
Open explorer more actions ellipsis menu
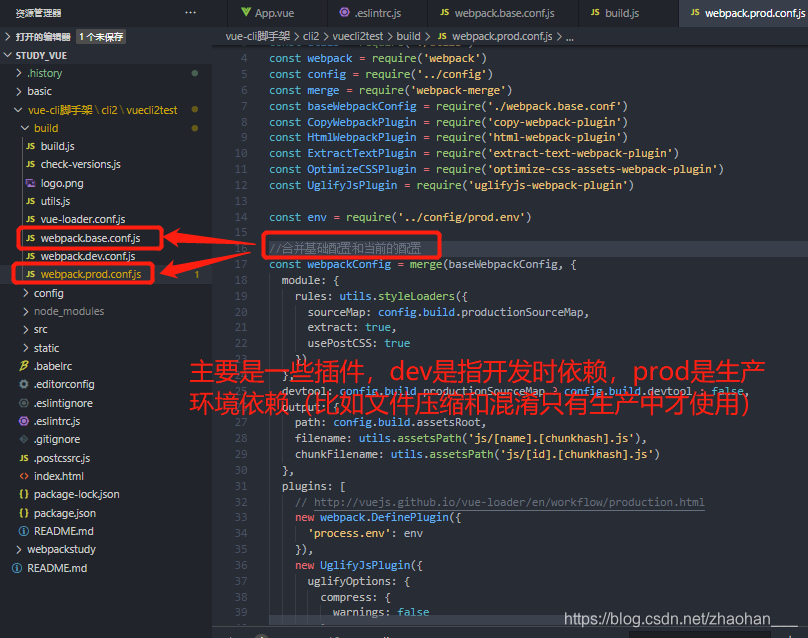190,12
